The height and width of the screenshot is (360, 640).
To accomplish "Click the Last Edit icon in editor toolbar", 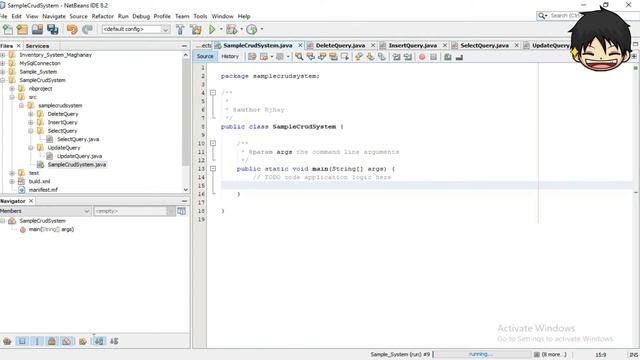I will (252, 57).
